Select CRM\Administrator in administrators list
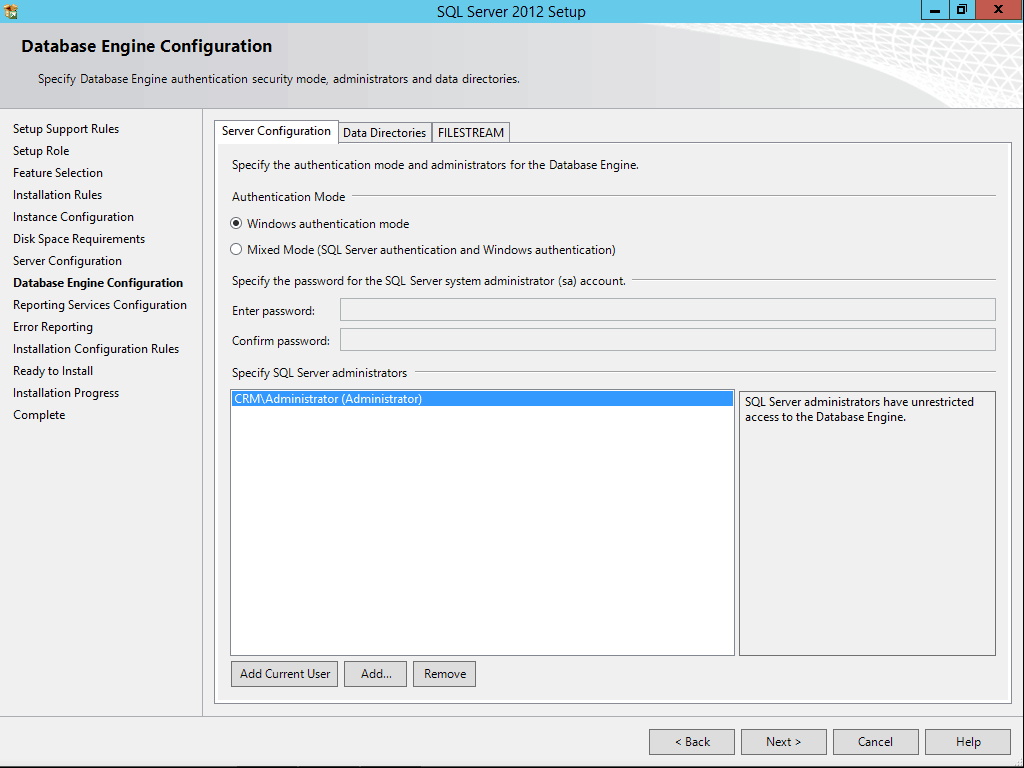The height and width of the screenshot is (768, 1024). 483,398
